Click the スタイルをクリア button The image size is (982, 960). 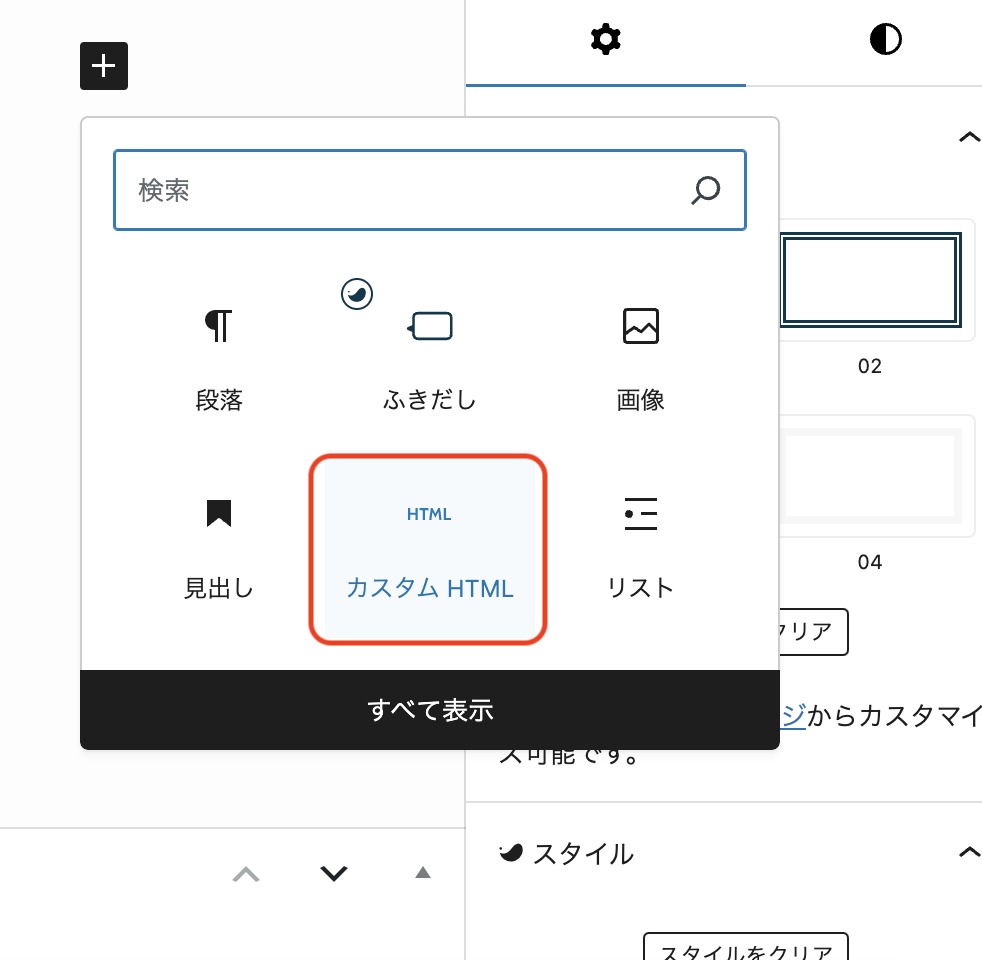[x=746, y=947]
